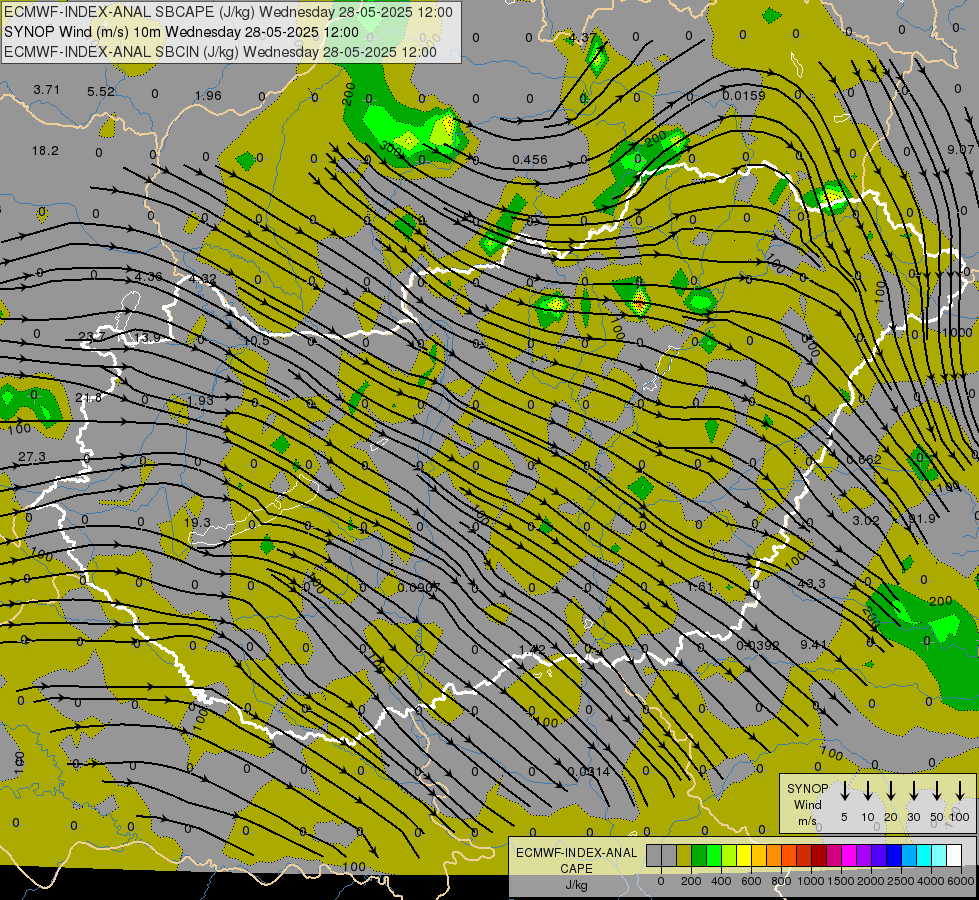Image resolution: width=979 pixels, height=900 pixels.
Task: Click the 3.71 value on the map
Action: click(x=46, y=89)
